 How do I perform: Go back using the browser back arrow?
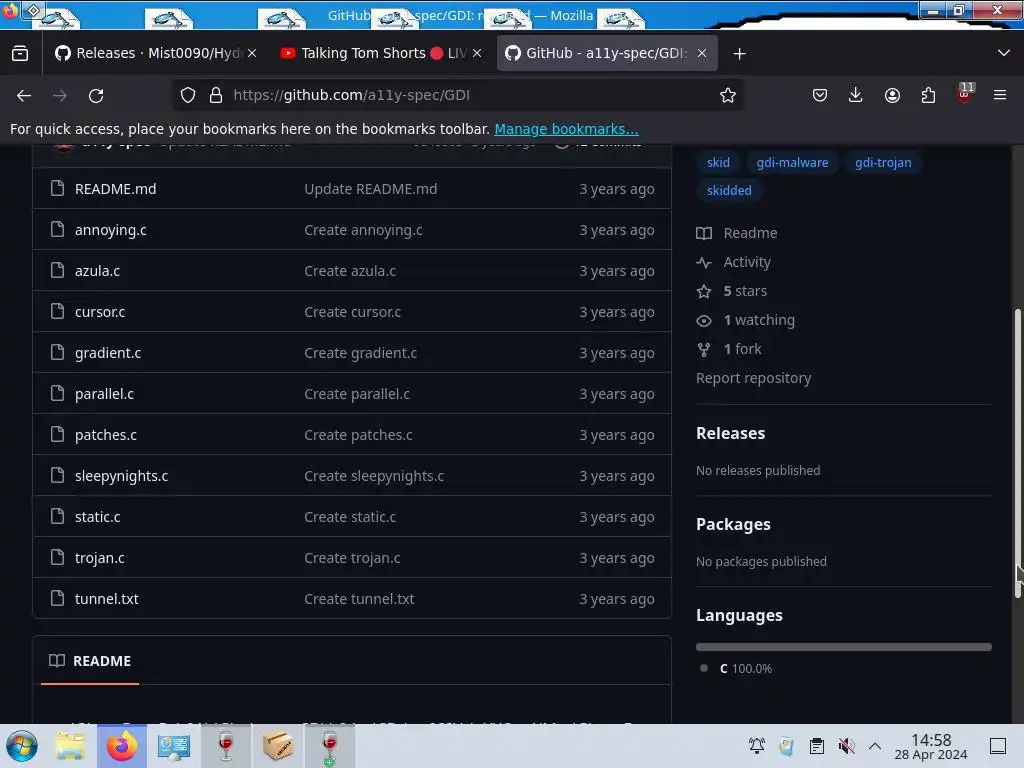tap(24, 95)
